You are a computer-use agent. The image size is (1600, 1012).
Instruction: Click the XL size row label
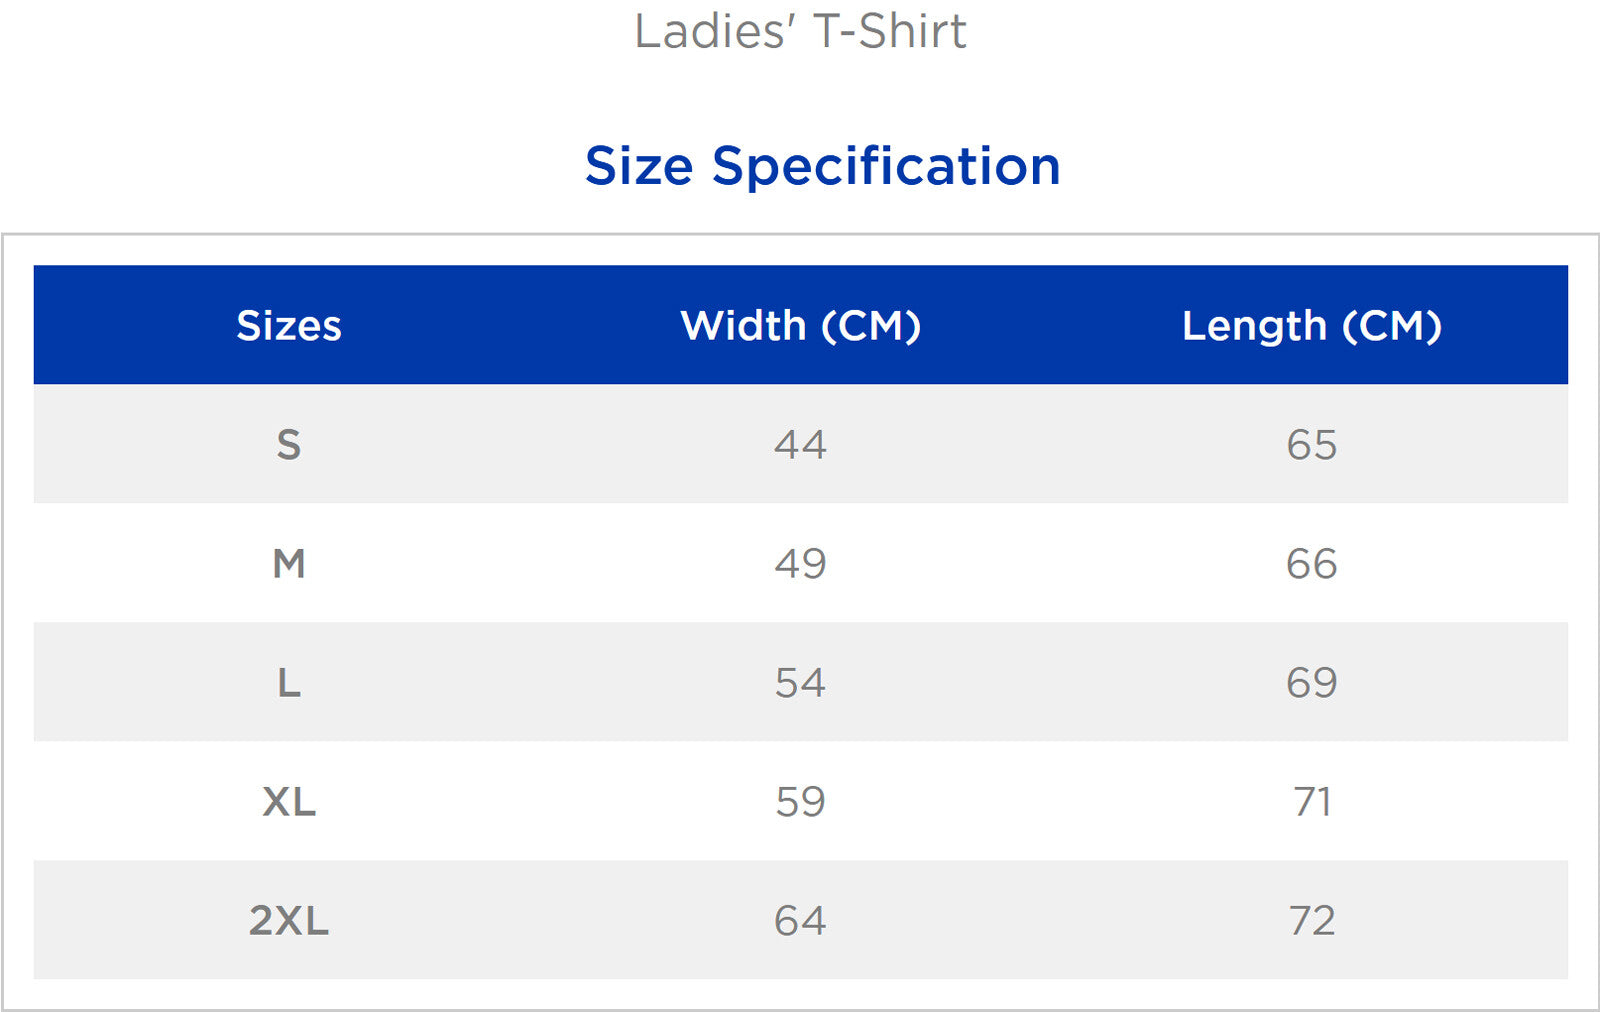(289, 802)
